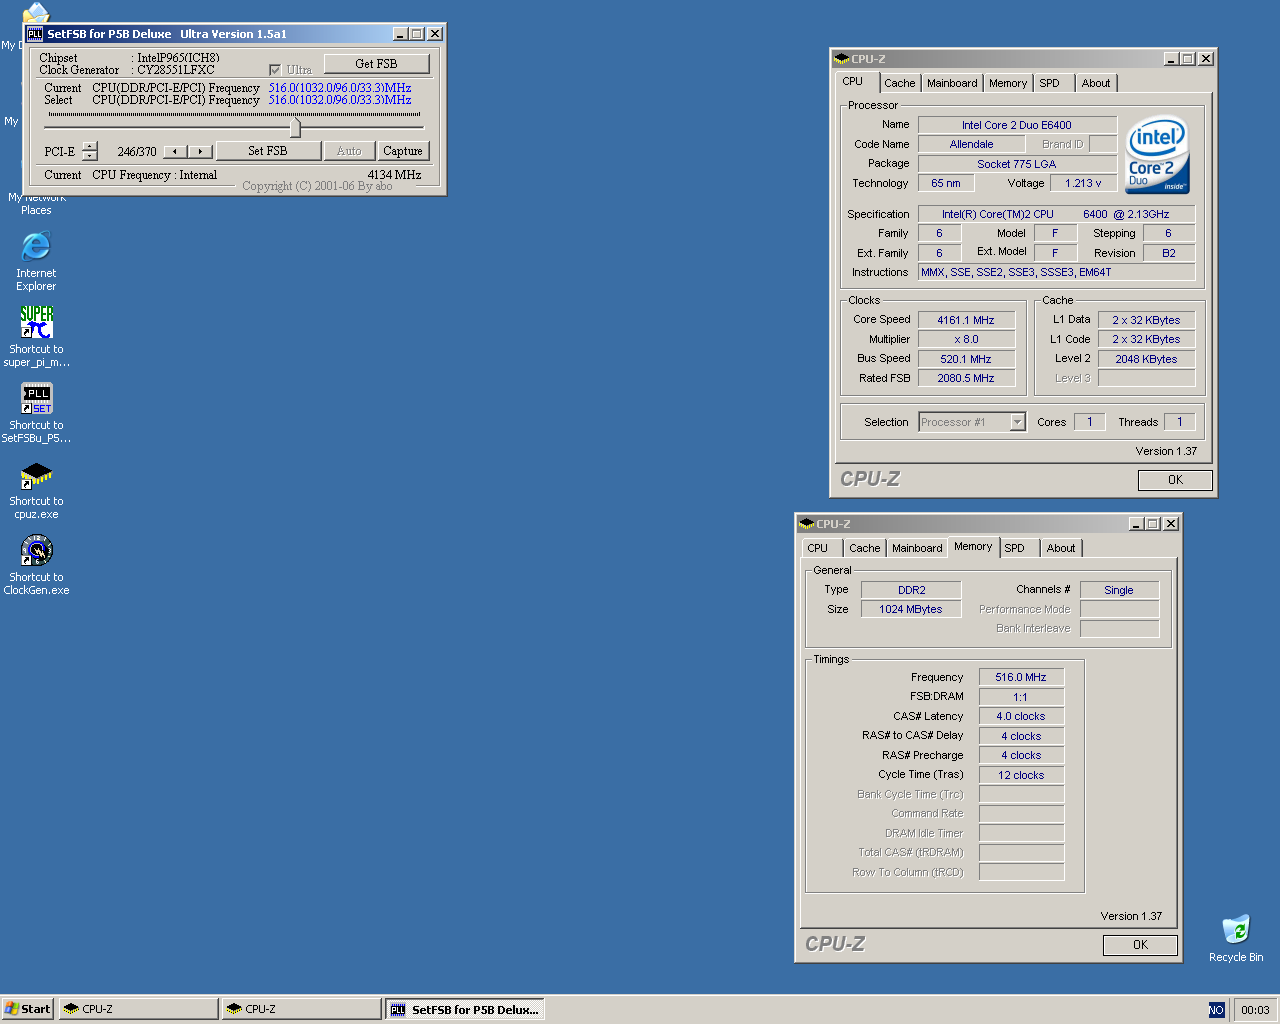The width and height of the screenshot is (1280, 1024).
Task: Click the Channels # value Single
Action: pyautogui.click(x=1119, y=590)
